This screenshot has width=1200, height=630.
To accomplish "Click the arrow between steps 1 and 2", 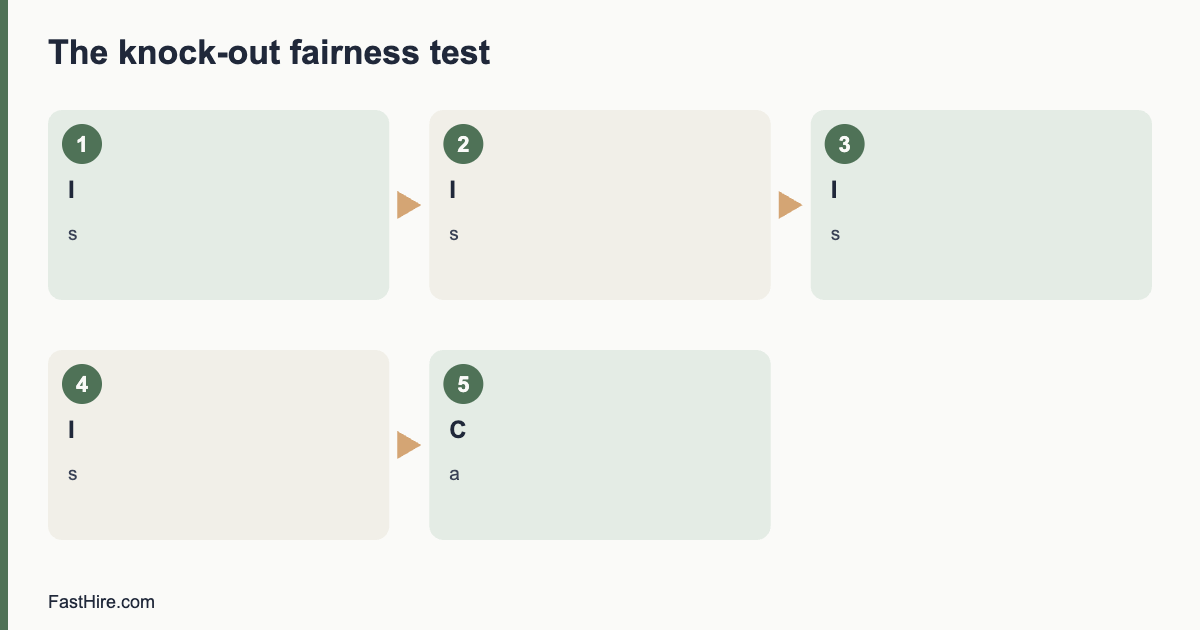I will (409, 205).
